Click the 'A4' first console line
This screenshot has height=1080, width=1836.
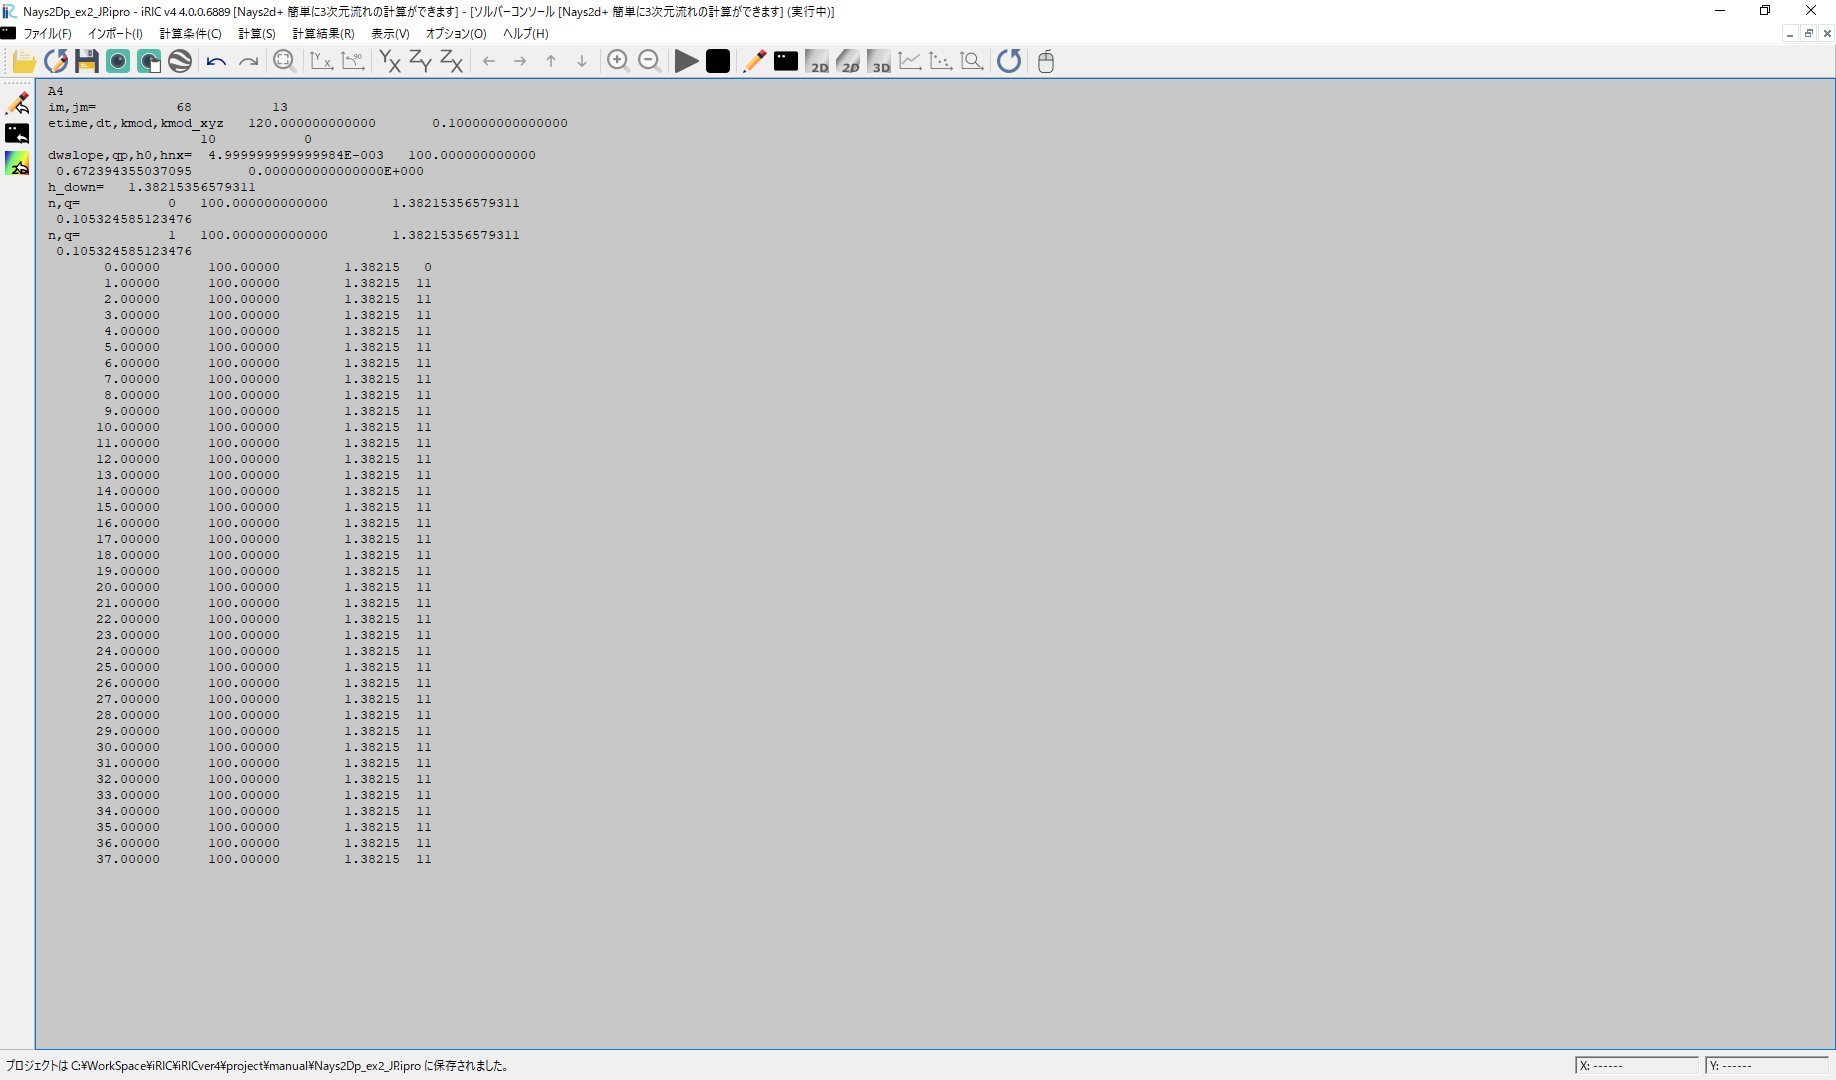coord(55,91)
